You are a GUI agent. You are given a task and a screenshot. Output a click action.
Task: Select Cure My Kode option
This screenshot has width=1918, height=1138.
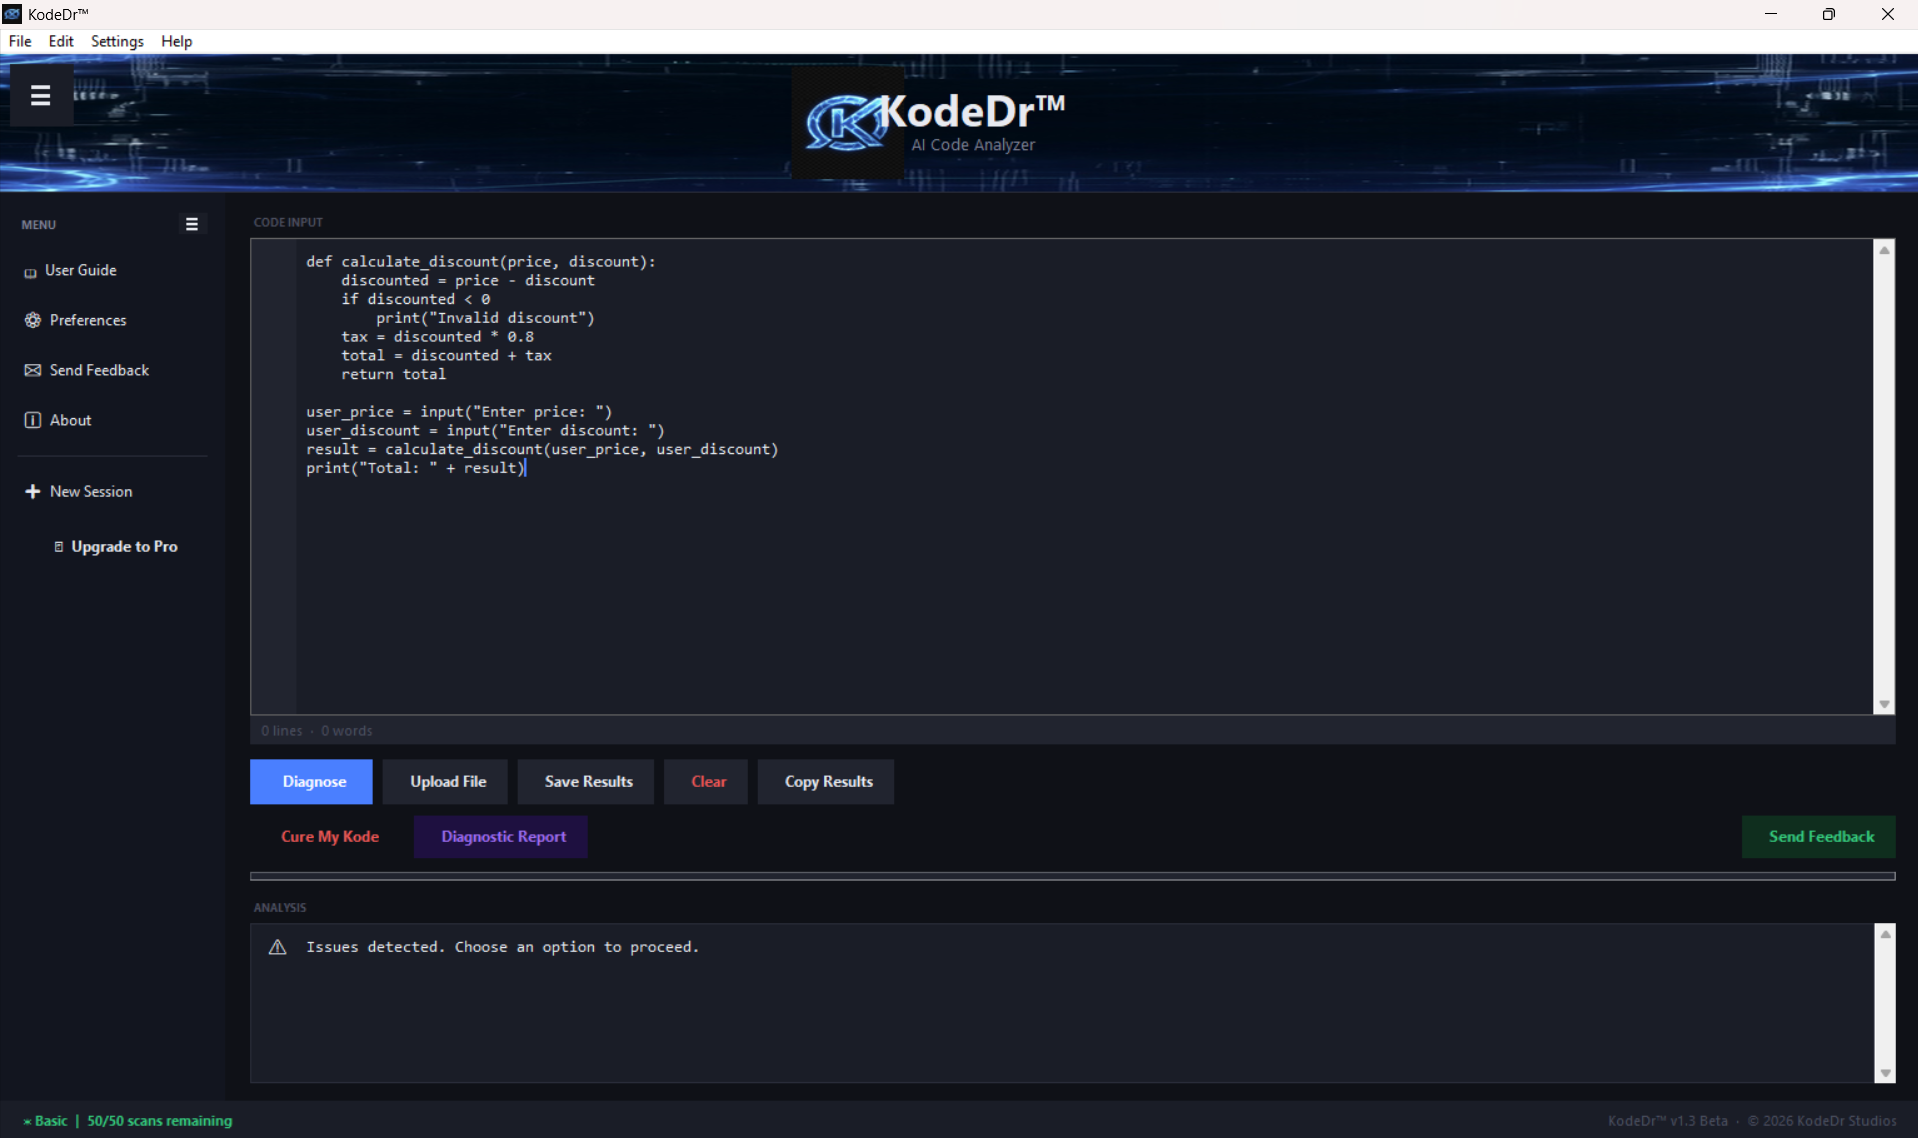click(329, 836)
